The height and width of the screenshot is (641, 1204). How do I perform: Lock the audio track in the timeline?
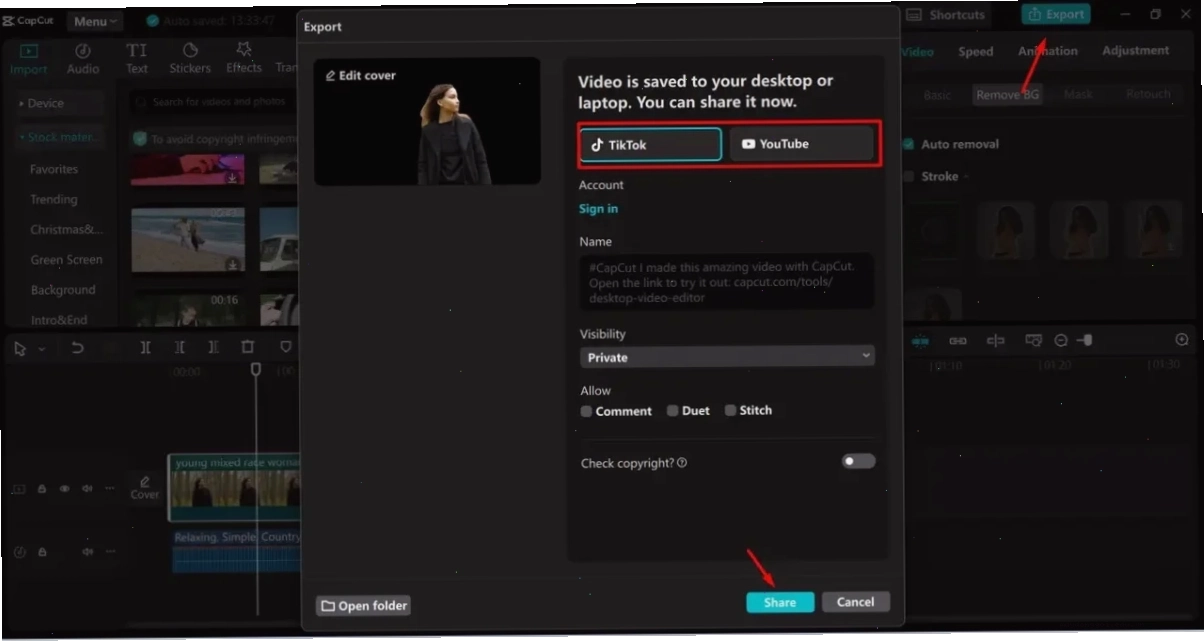coord(42,552)
